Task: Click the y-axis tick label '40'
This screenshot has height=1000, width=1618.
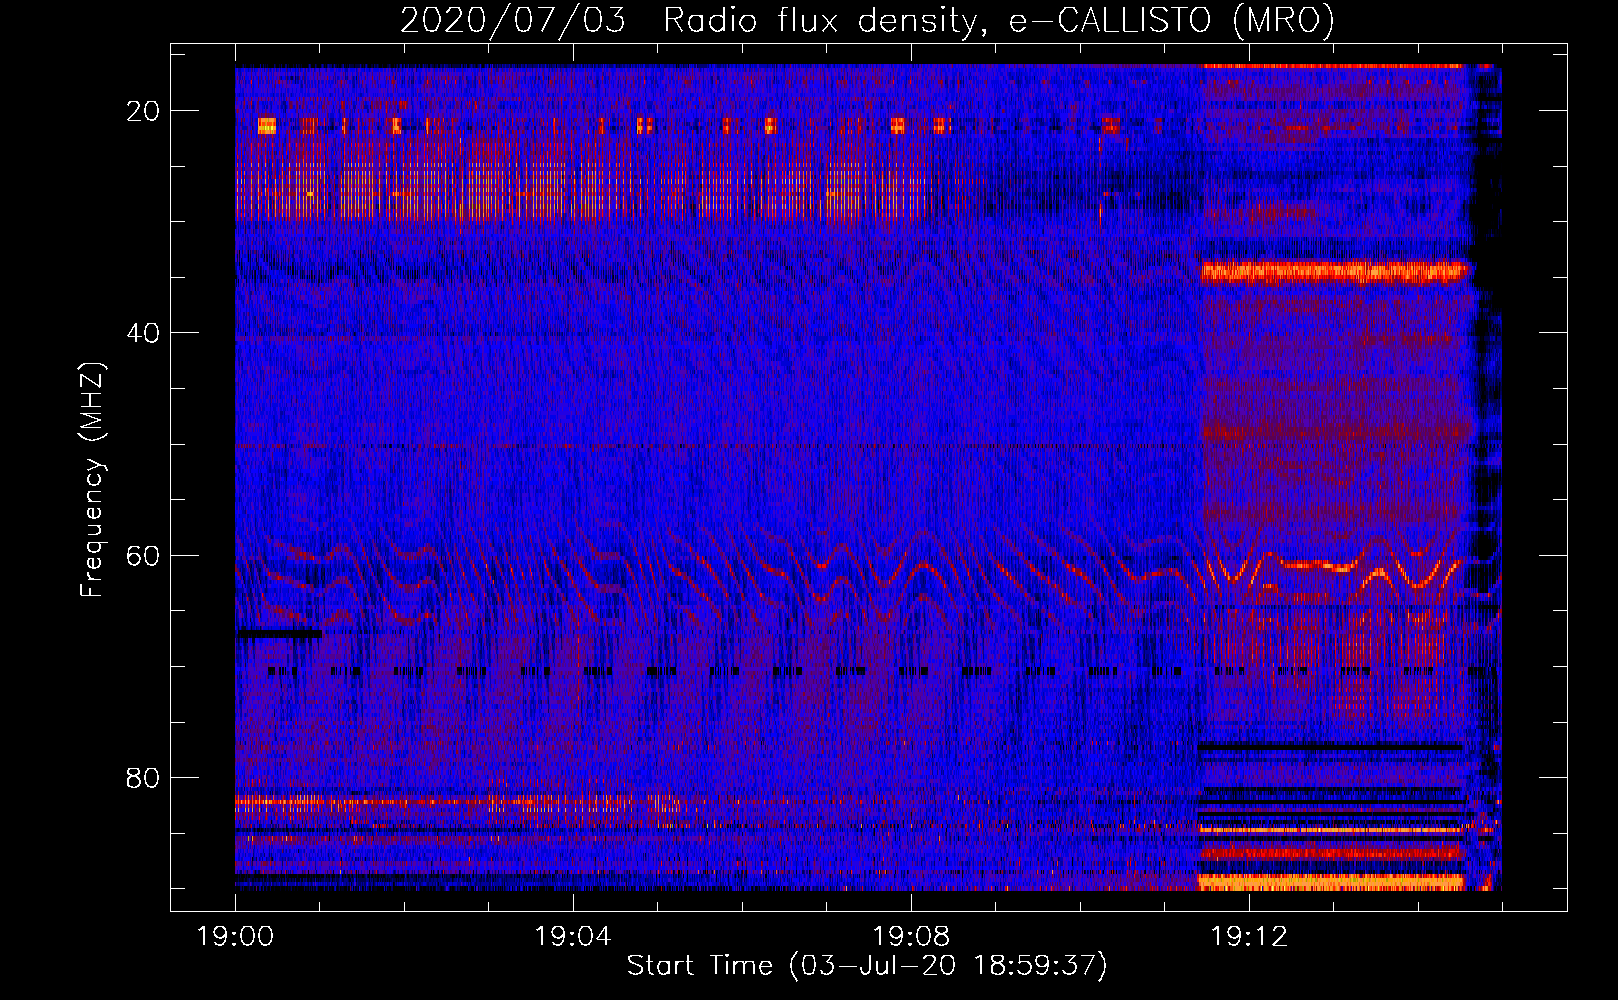Action: click(x=143, y=333)
